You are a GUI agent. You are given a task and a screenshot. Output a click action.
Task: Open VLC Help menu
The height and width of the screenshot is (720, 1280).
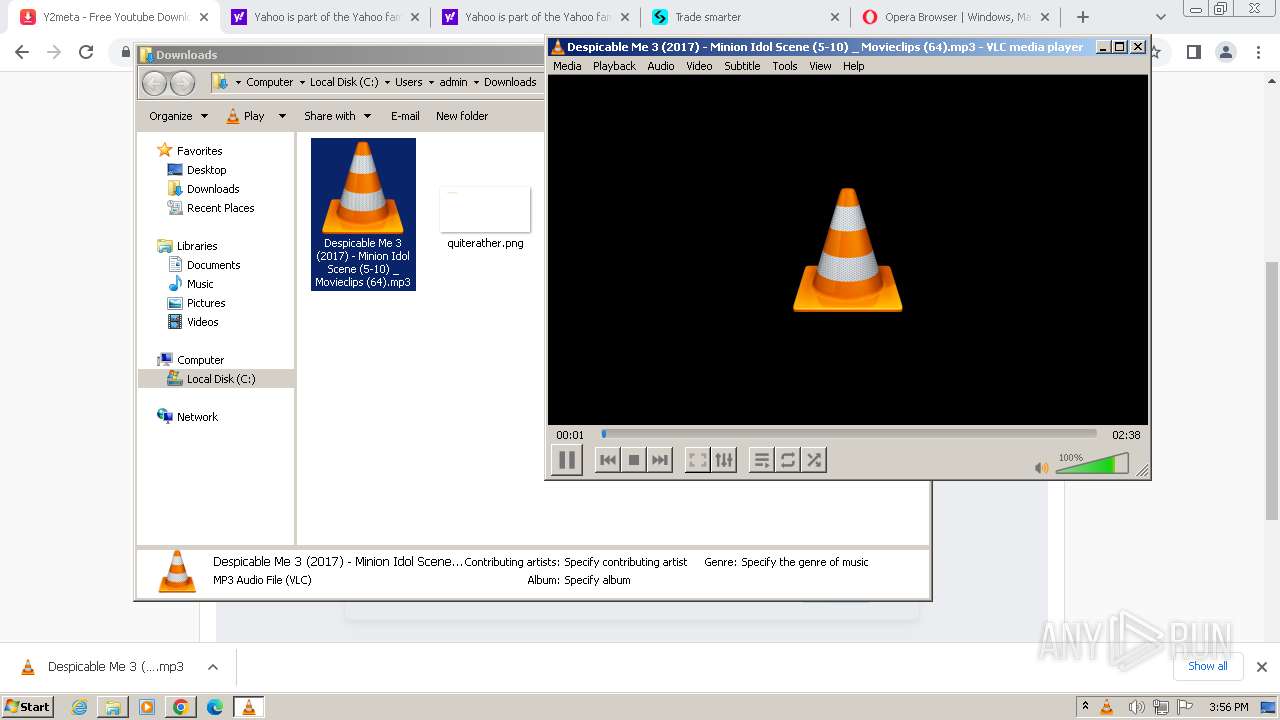[x=853, y=66]
